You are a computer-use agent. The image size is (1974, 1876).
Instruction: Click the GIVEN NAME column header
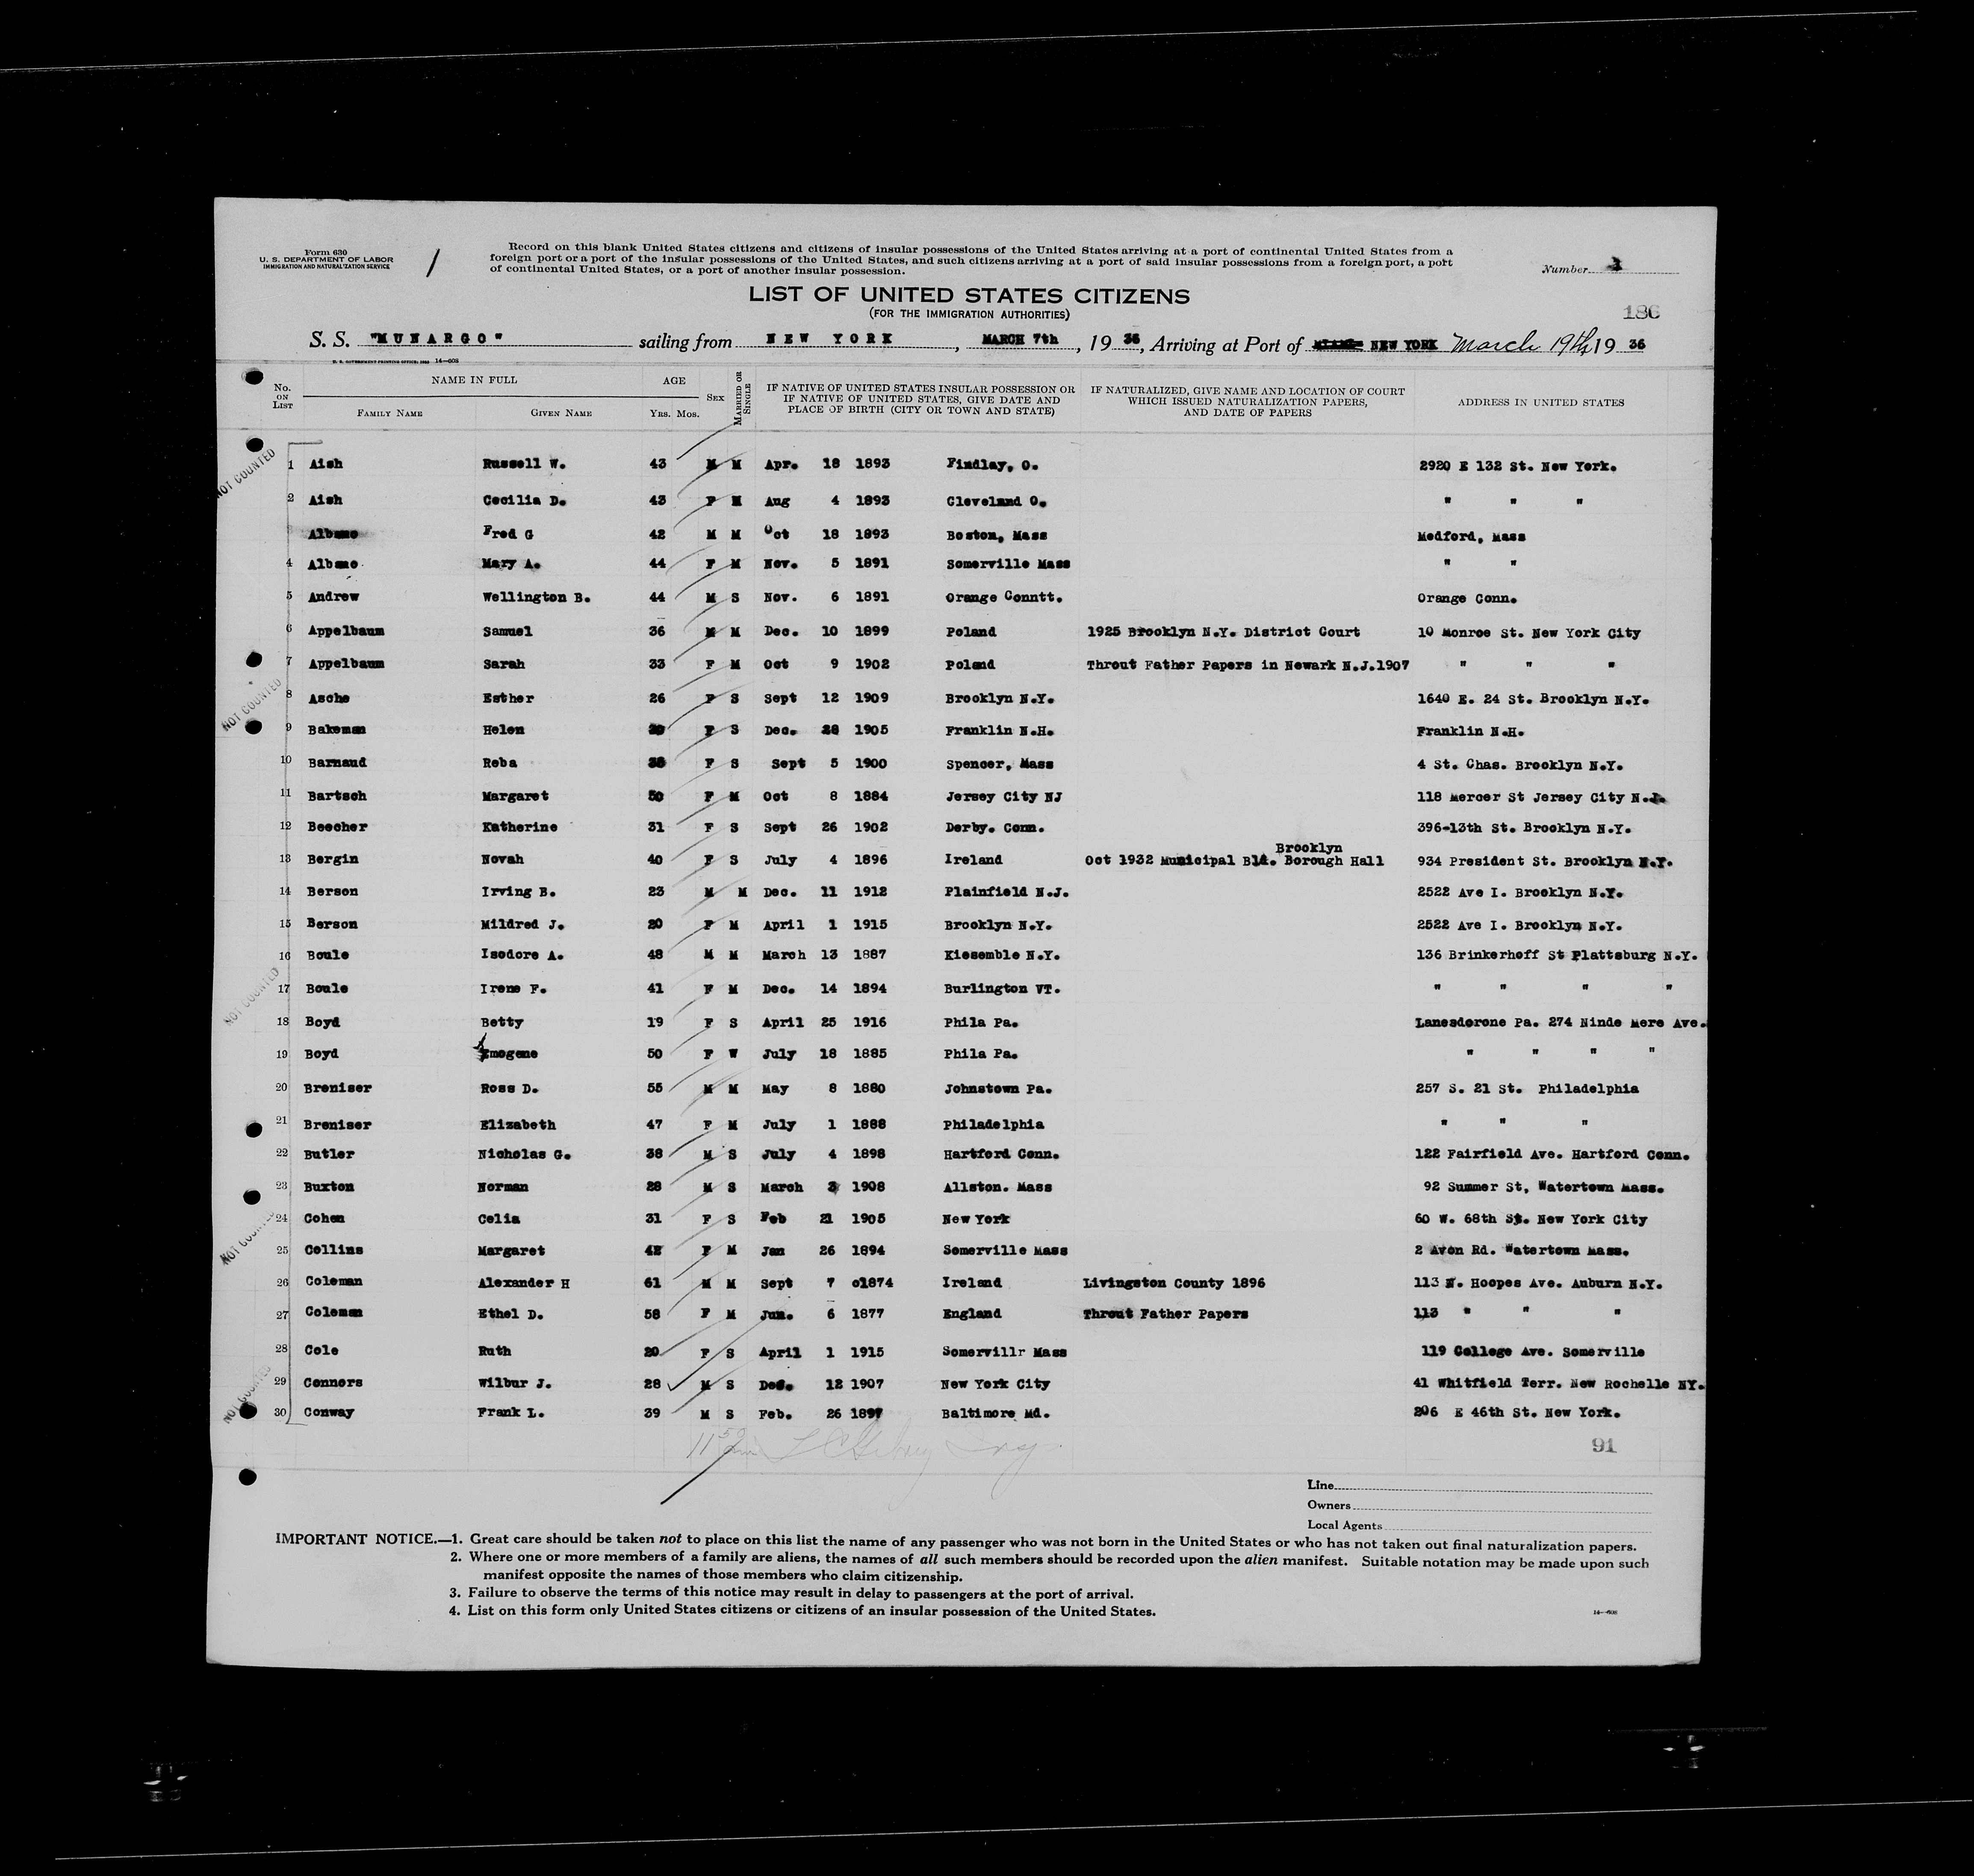[561, 413]
